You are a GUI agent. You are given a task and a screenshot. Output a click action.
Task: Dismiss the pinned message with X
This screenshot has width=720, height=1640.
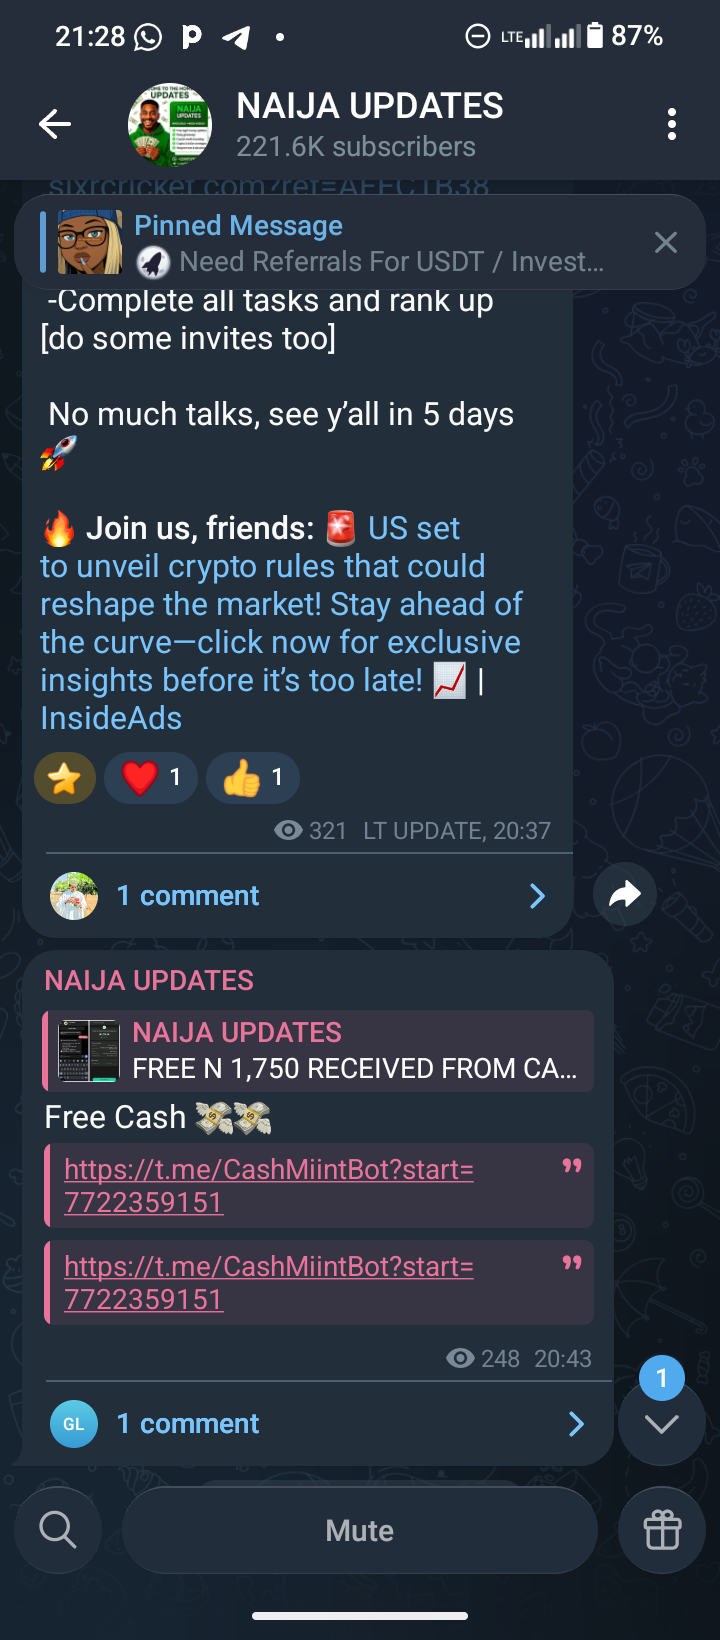665,242
